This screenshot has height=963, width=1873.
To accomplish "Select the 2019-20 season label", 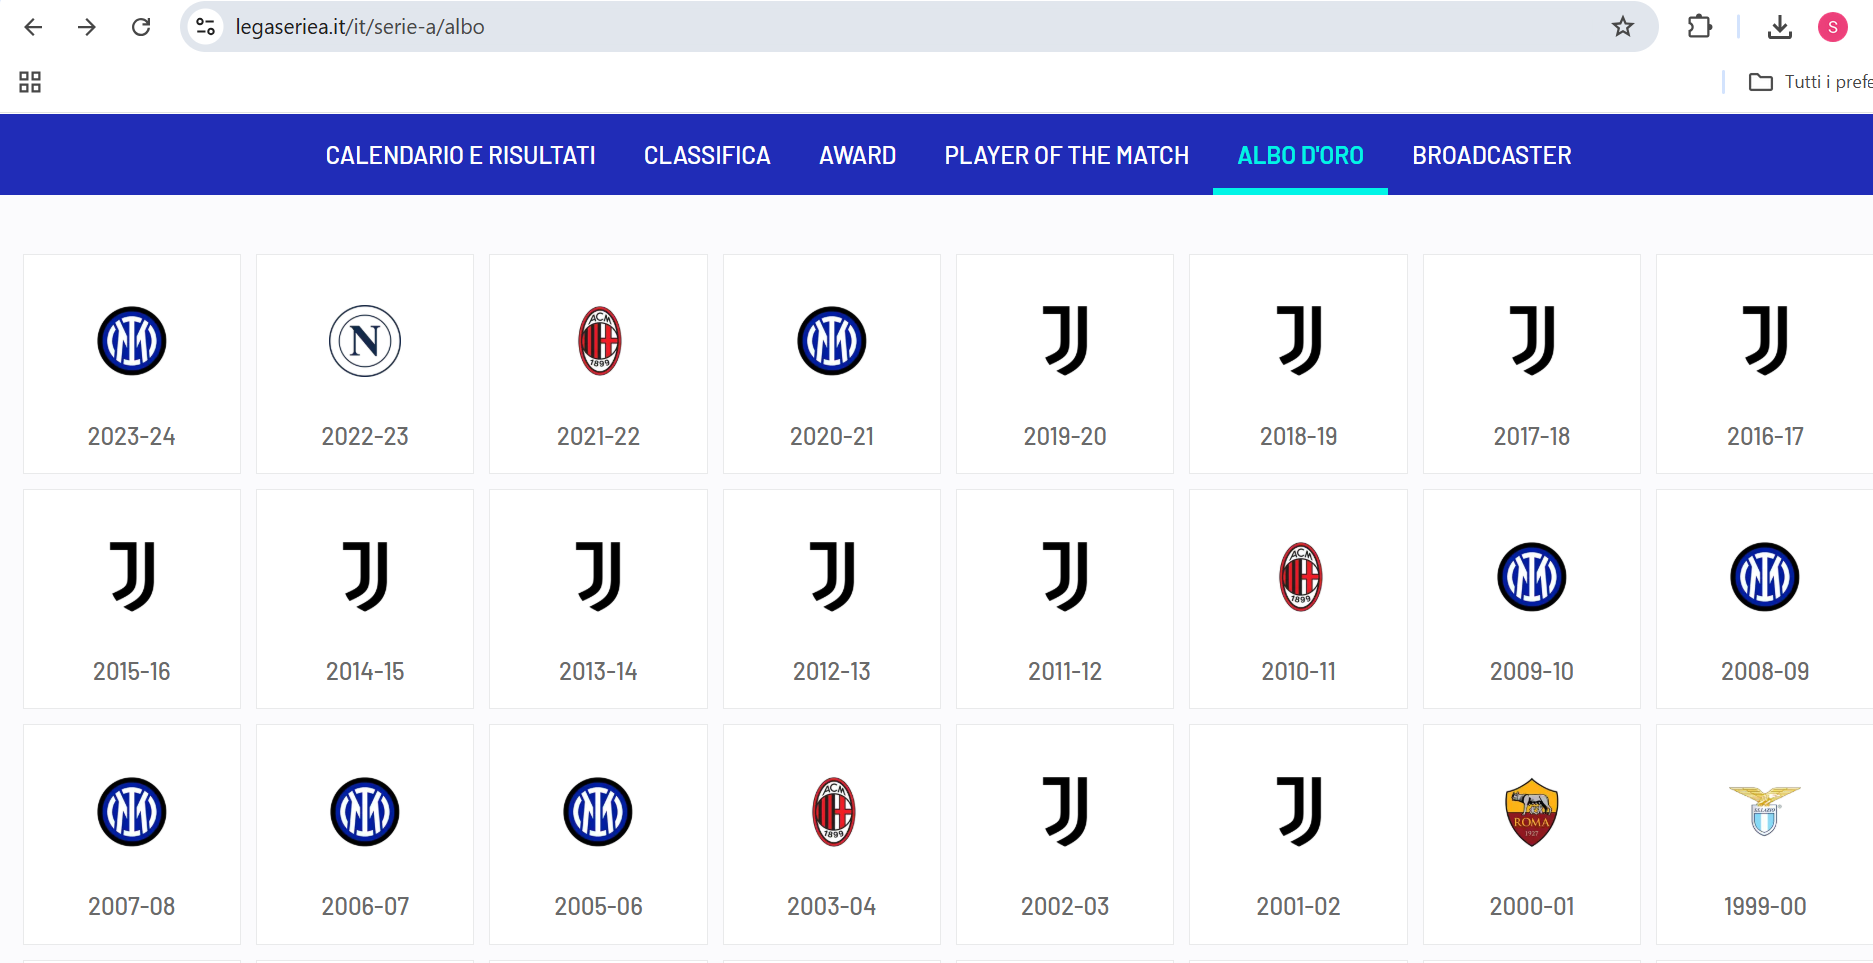I will 1065,436.
